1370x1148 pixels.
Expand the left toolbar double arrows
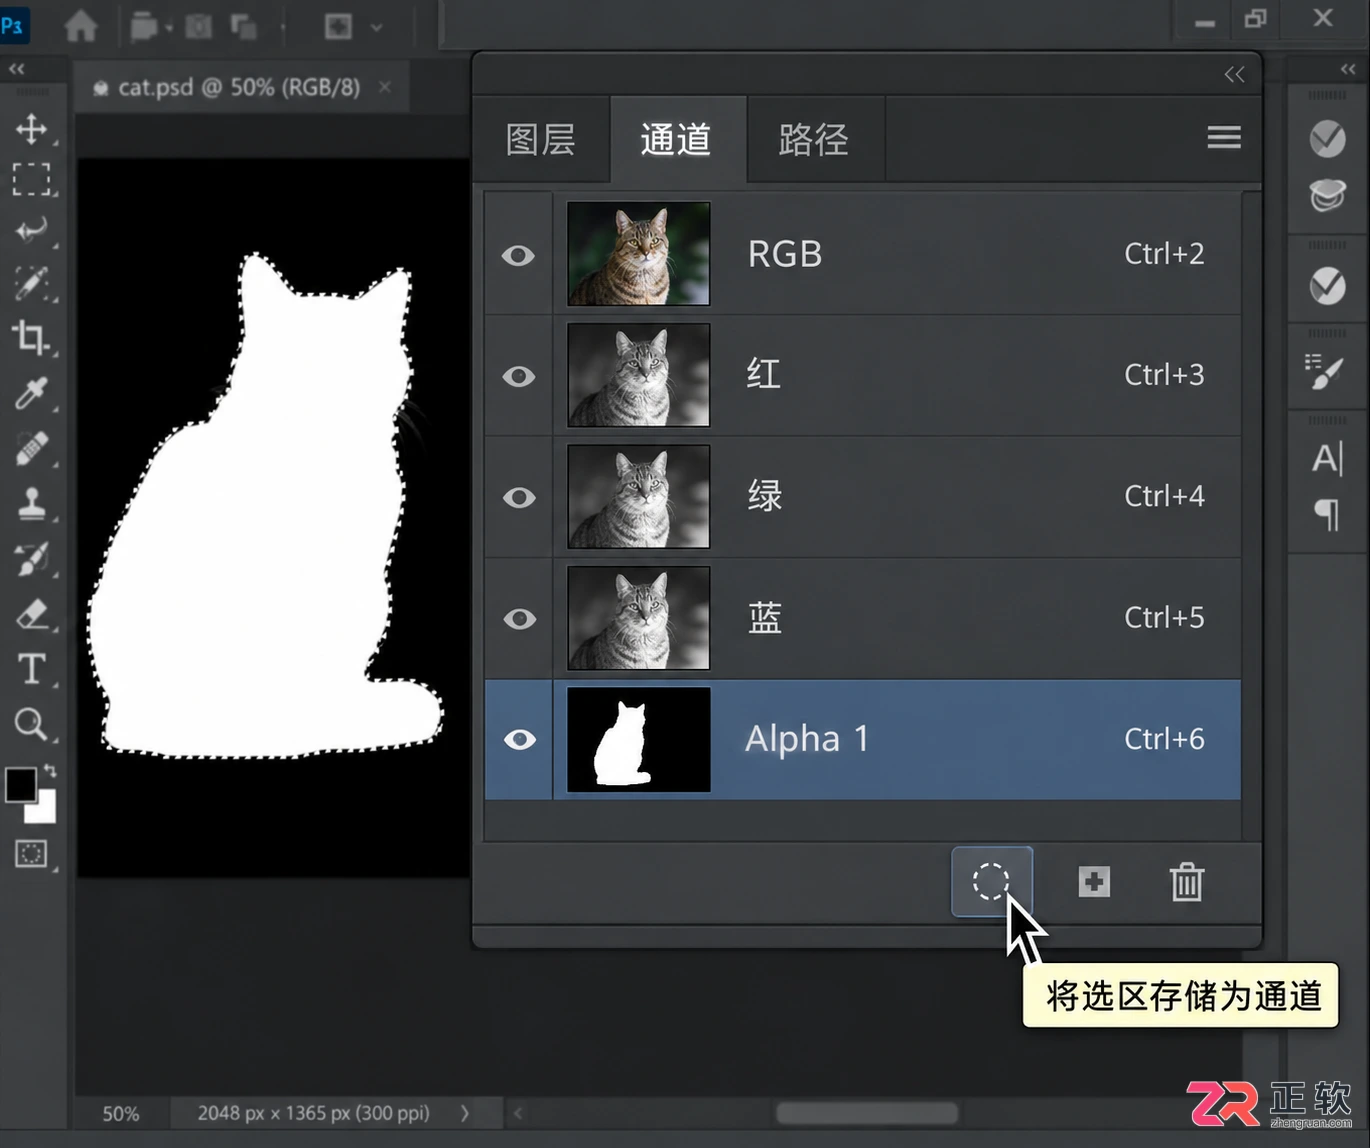16,69
